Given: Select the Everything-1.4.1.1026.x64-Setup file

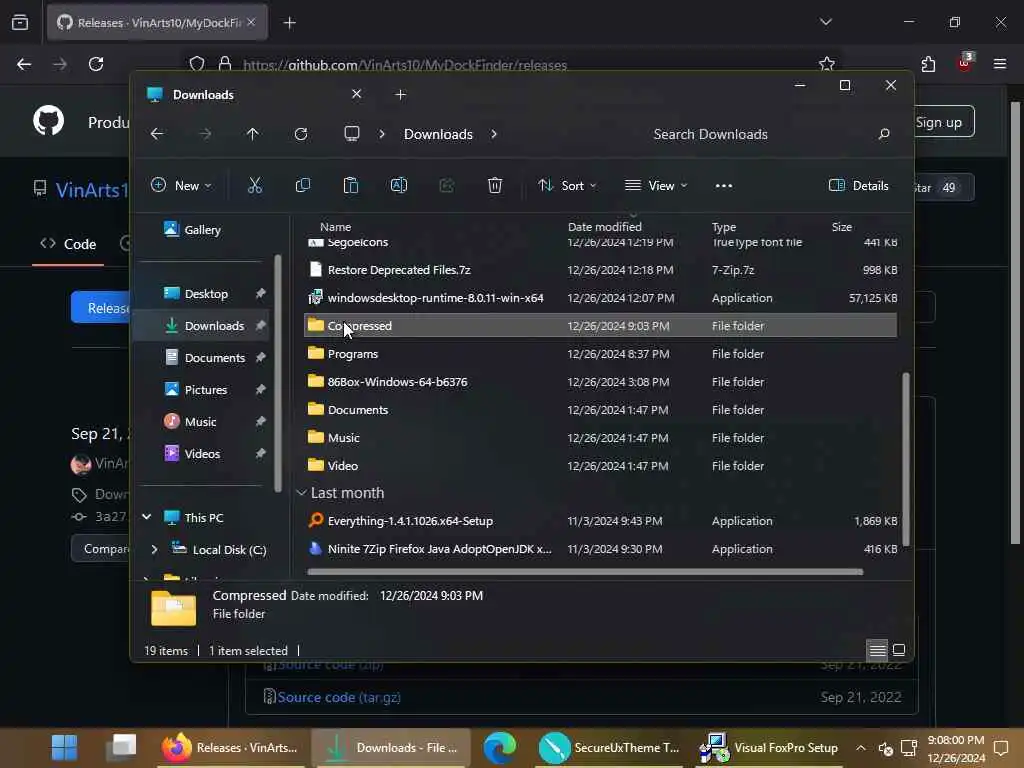Looking at the screenshot, I should click(x=601, y=520).
